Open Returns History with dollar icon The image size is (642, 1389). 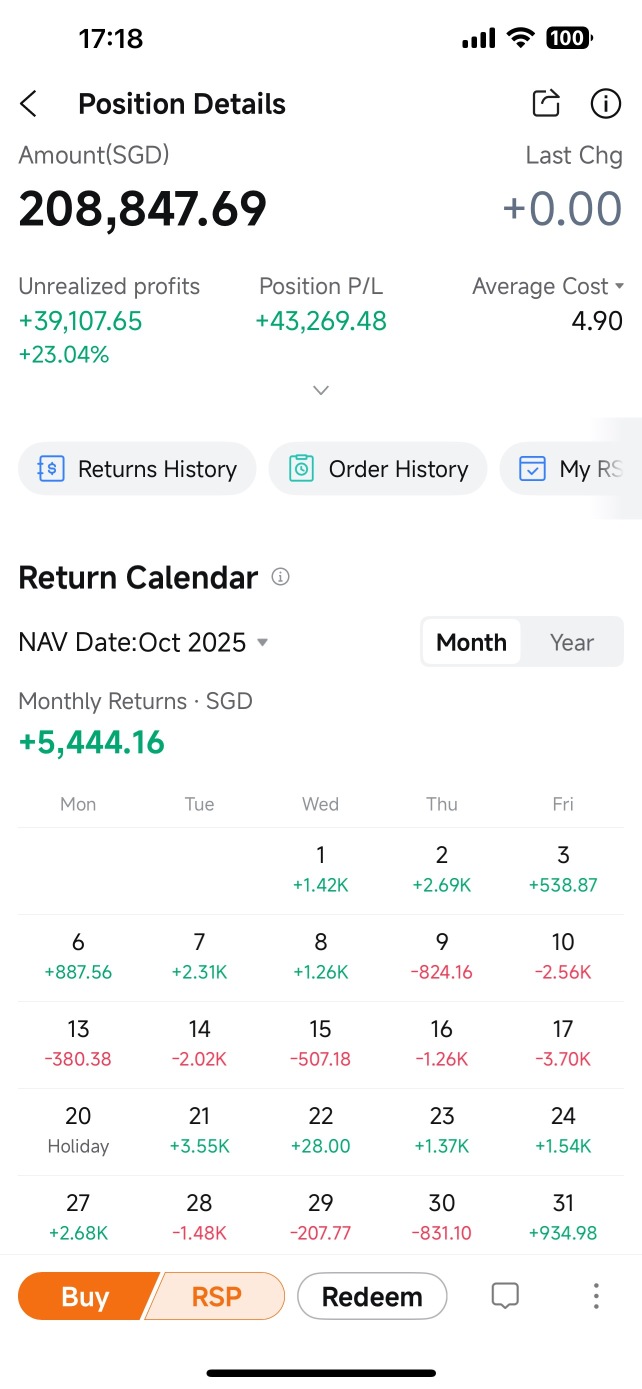point(137,469)
